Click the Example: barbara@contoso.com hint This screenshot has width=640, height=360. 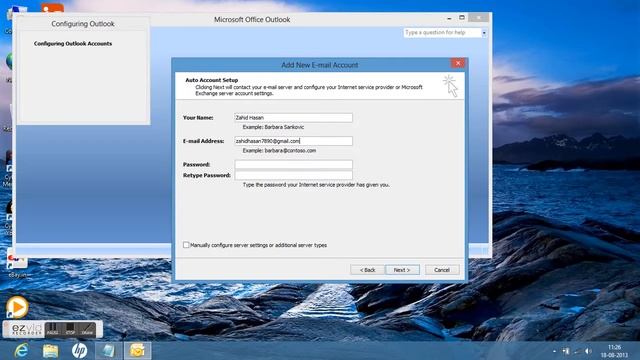tap(279, 151)
